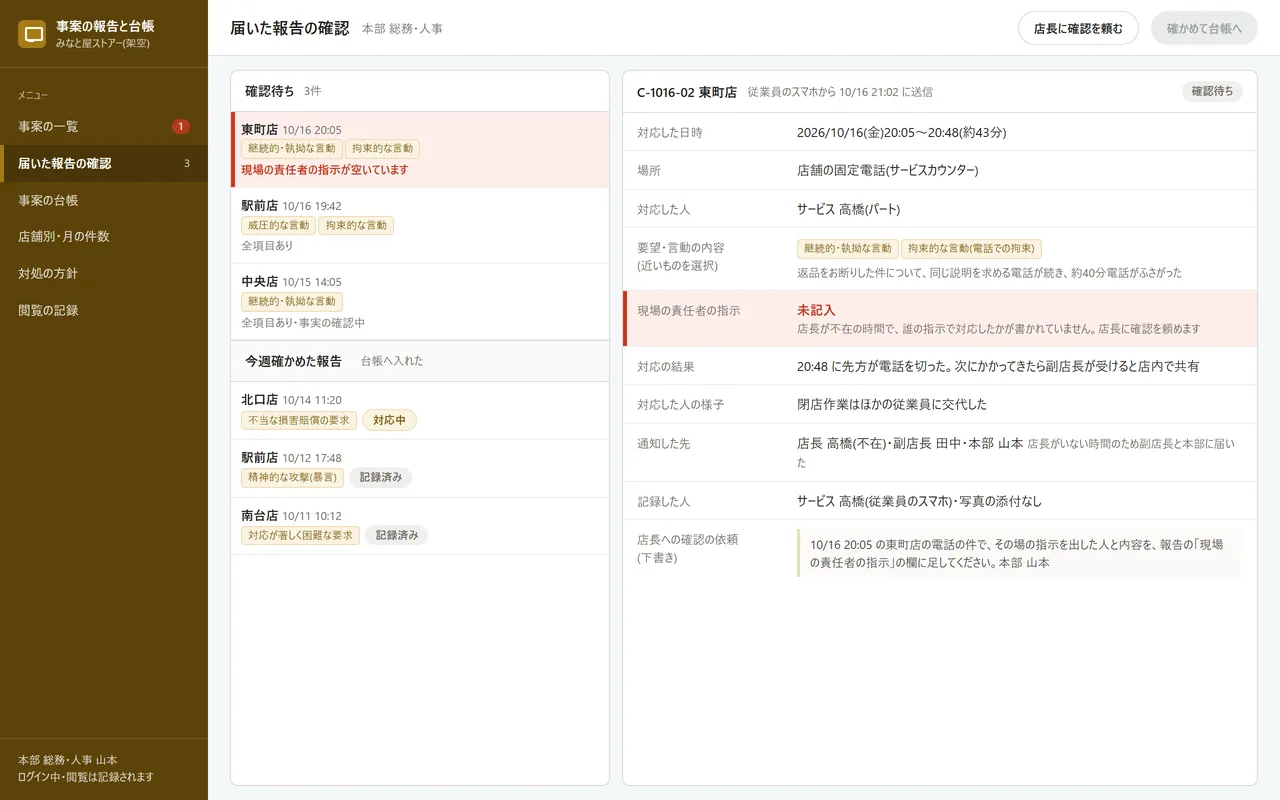Click the app logo icon beside 事案の報告と台帳
Screen dimensions: 1280x800
34,34
